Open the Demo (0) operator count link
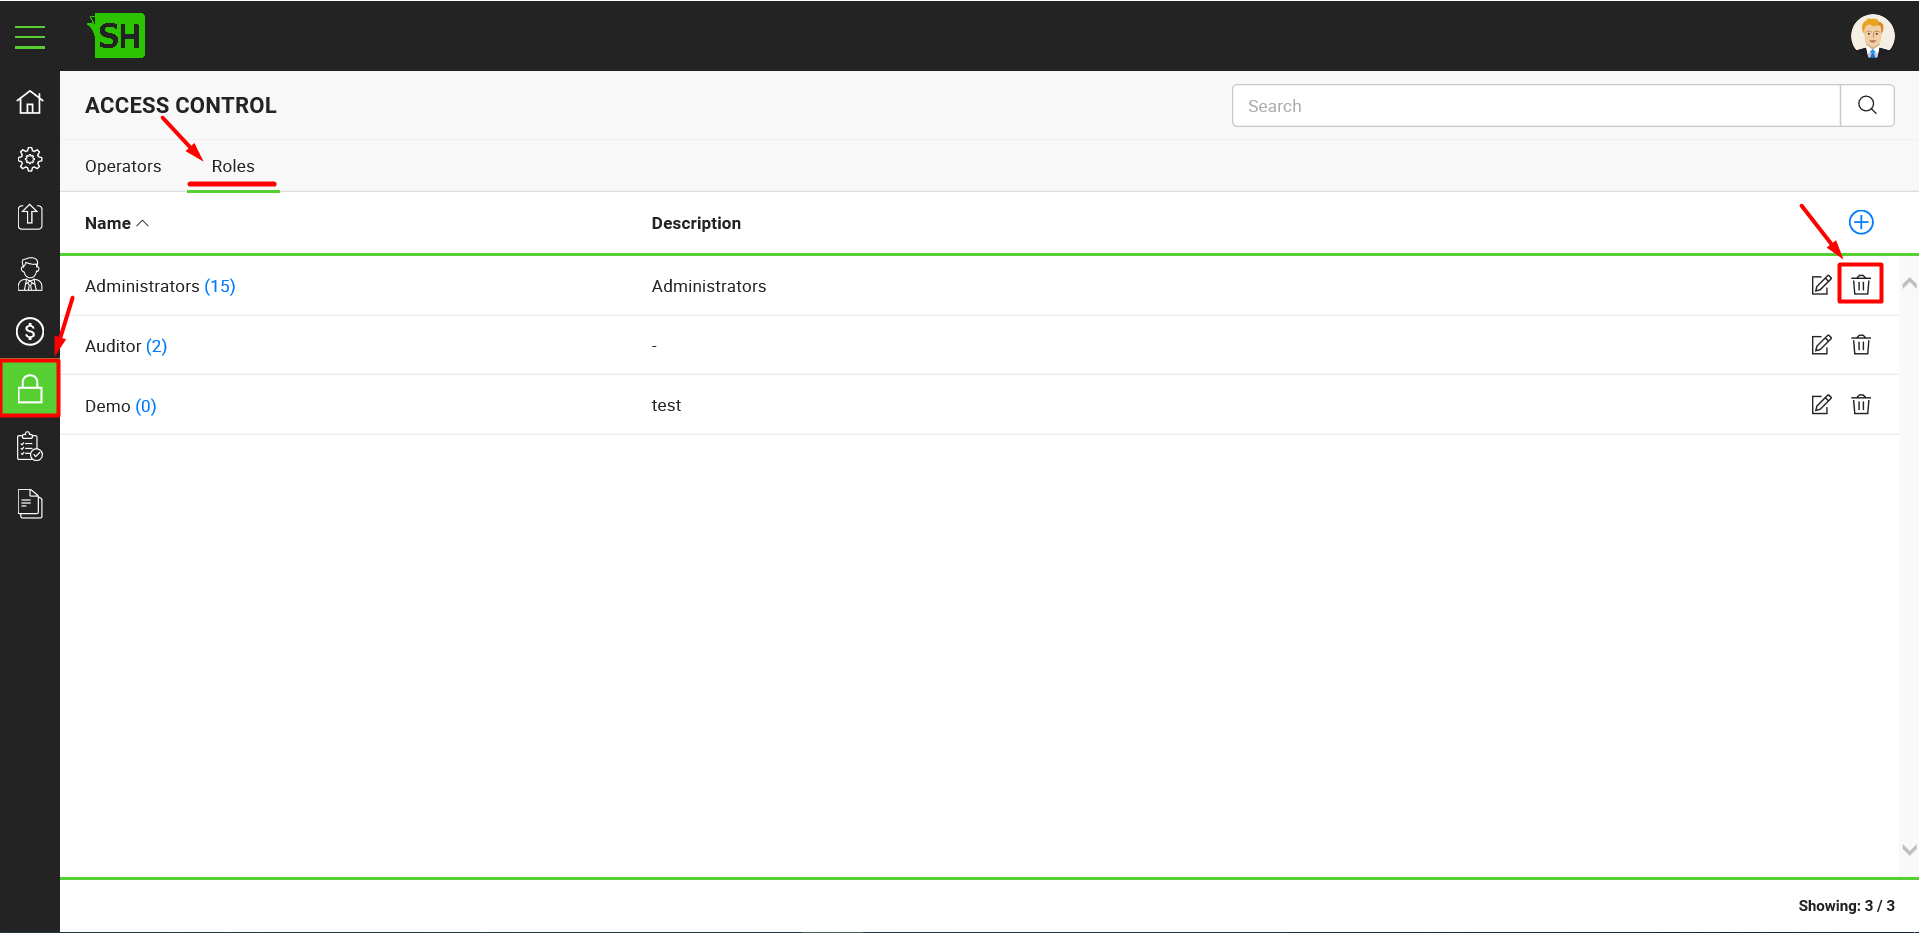Image resolution: width=1919 pixels, height=933 pixels. [x=146, y=406]
